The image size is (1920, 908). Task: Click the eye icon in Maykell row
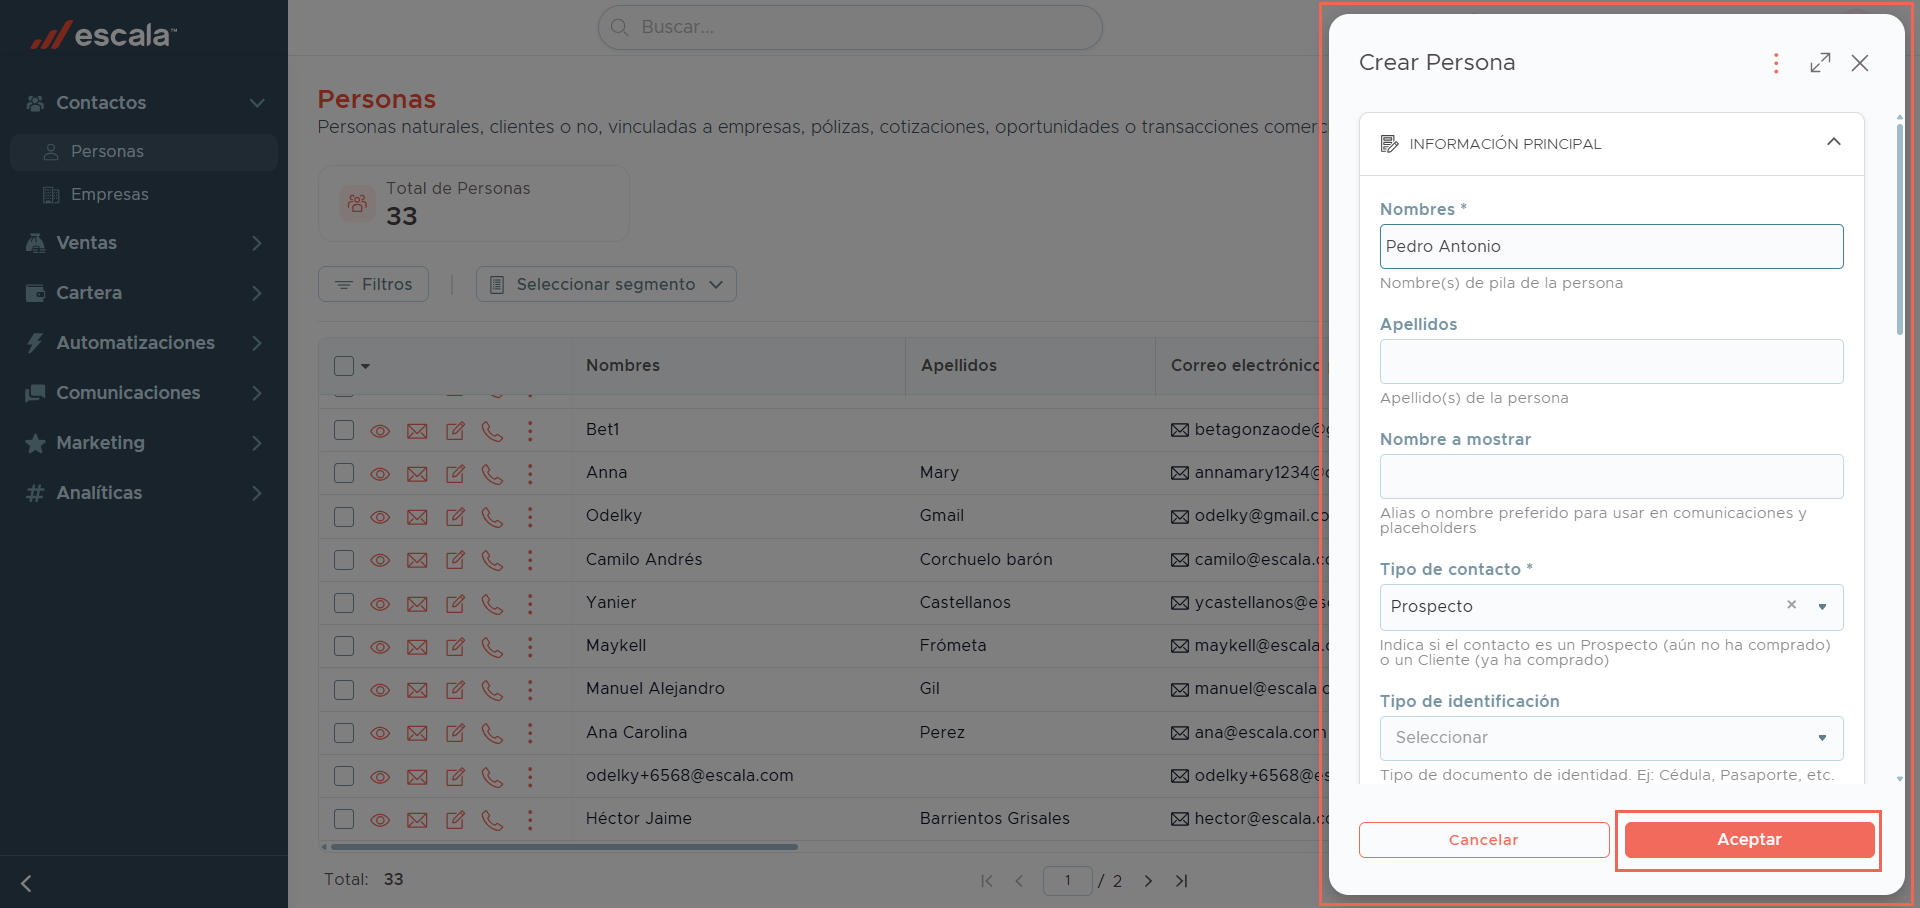click(380, 647)
